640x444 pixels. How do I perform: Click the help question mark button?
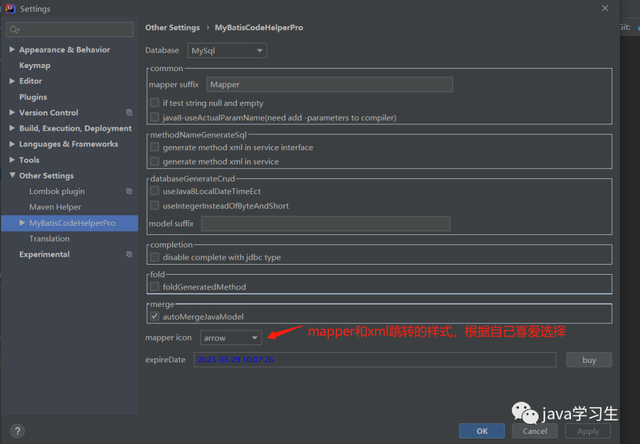coord(17,431)
